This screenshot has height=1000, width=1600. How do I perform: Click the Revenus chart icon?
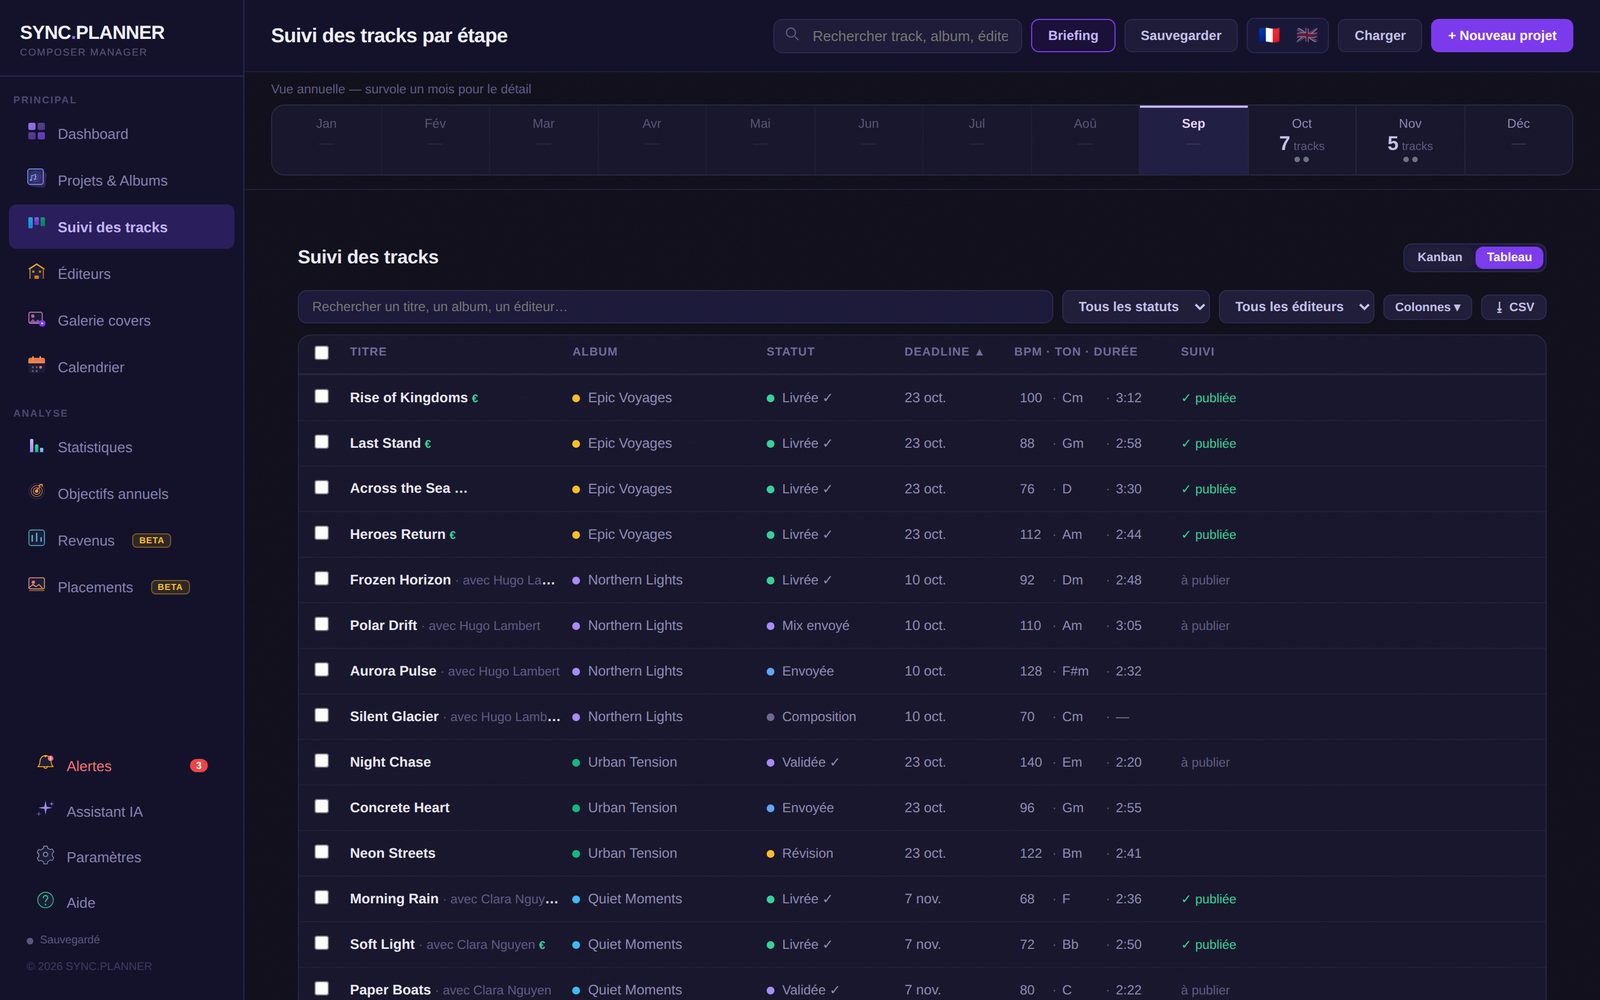pos(36,538)
